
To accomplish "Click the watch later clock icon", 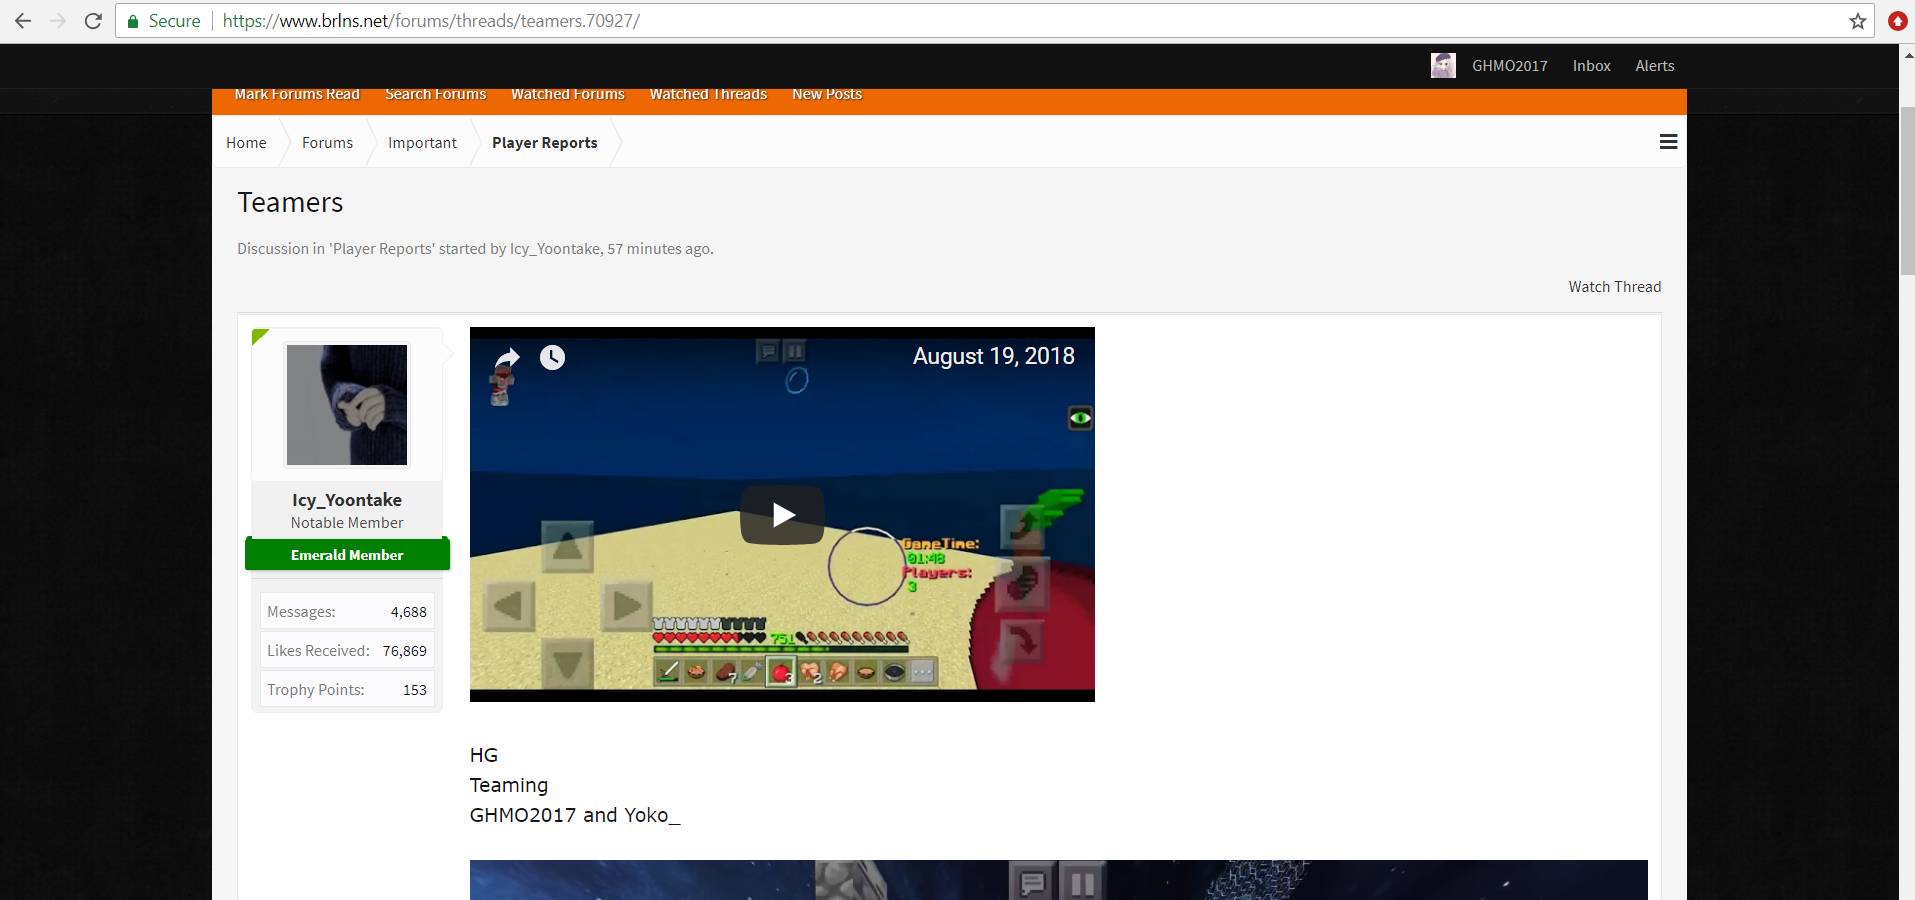I will (552, 357).
